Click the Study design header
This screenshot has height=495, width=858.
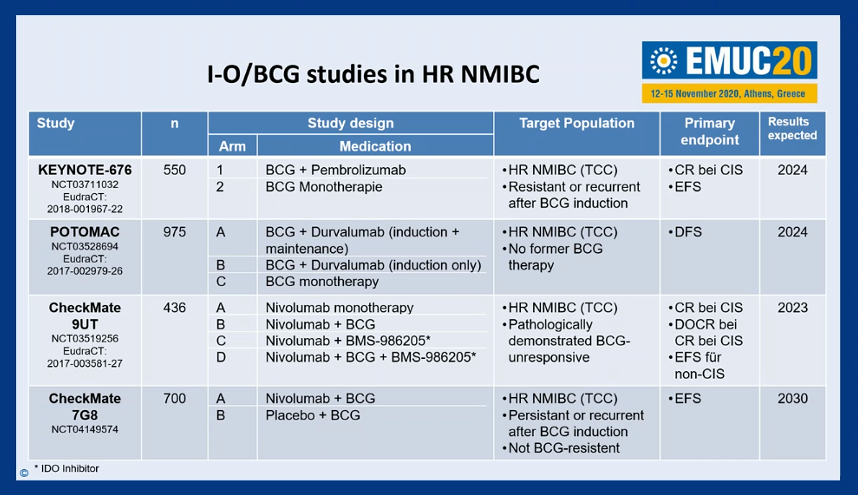(350, 123)
